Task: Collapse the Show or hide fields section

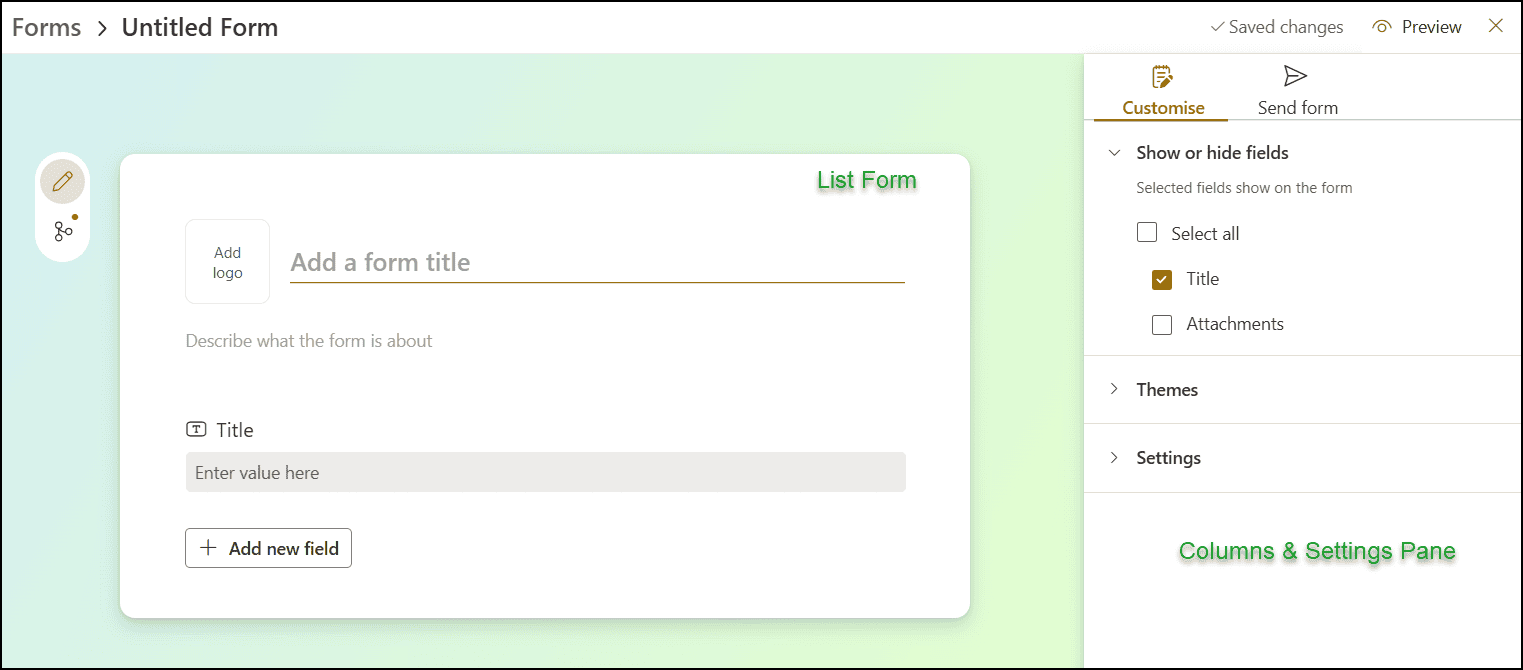Action: point(1115,152)
